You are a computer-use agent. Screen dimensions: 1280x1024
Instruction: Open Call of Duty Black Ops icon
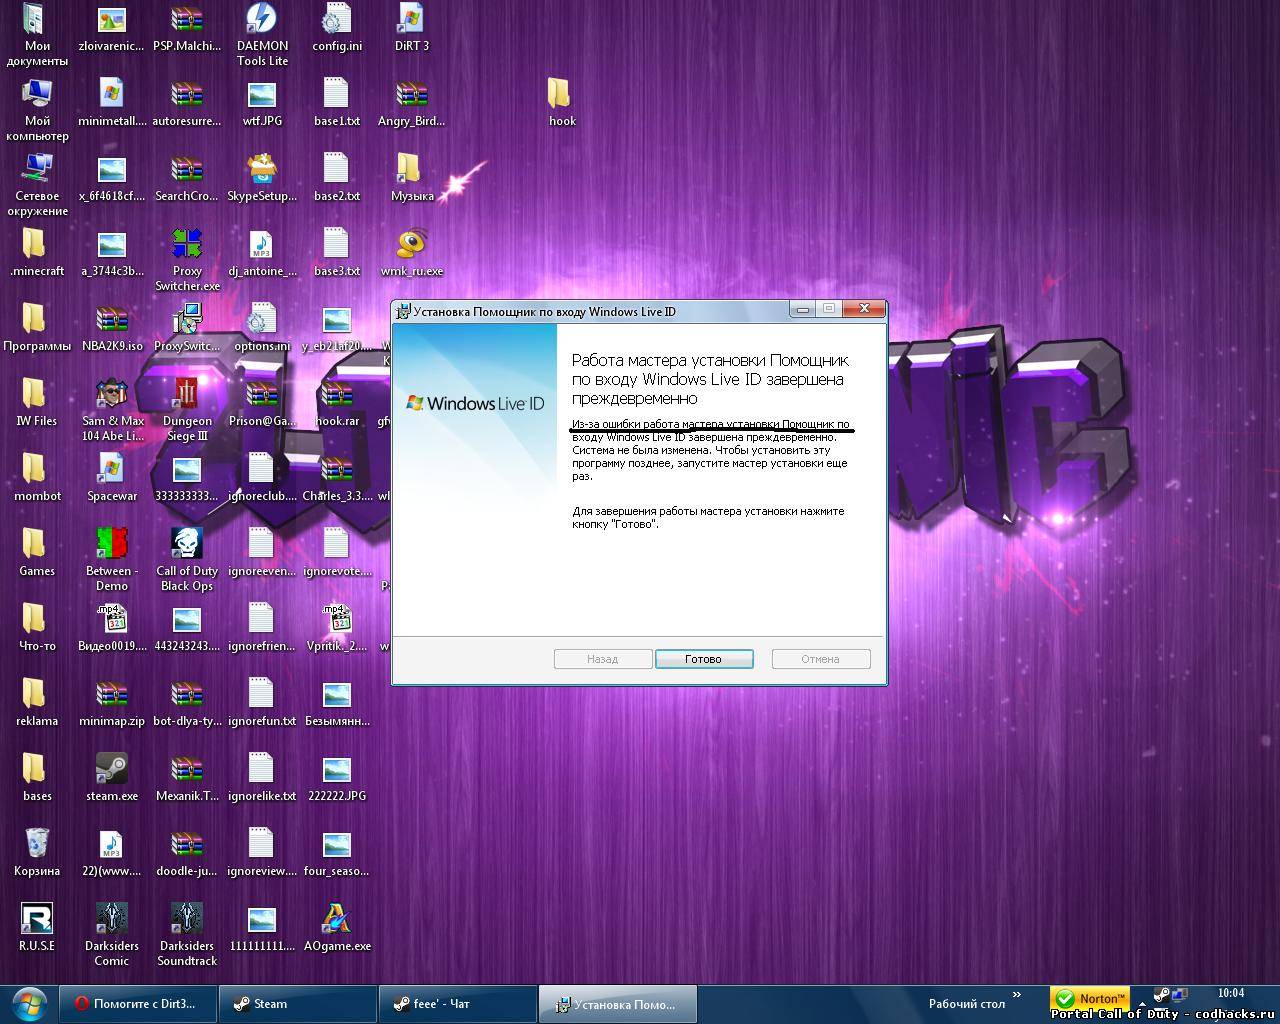point(186,545)
